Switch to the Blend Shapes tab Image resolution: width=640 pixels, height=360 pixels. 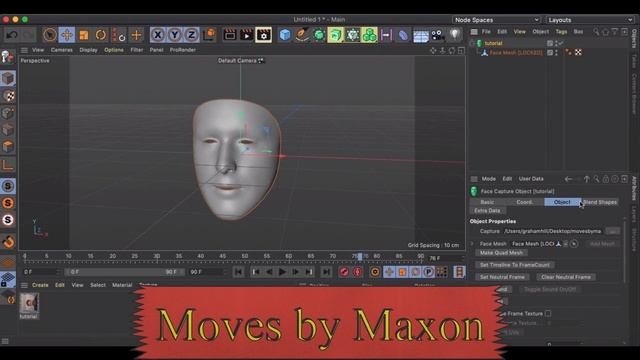tap(600, 202)
